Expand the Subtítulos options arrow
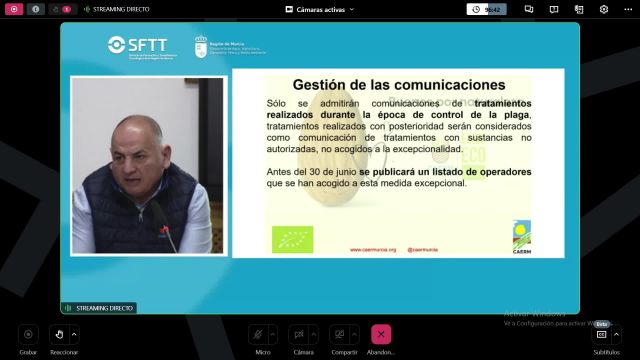The height and width of the screenshot is (360, 640). coord(616,335)
